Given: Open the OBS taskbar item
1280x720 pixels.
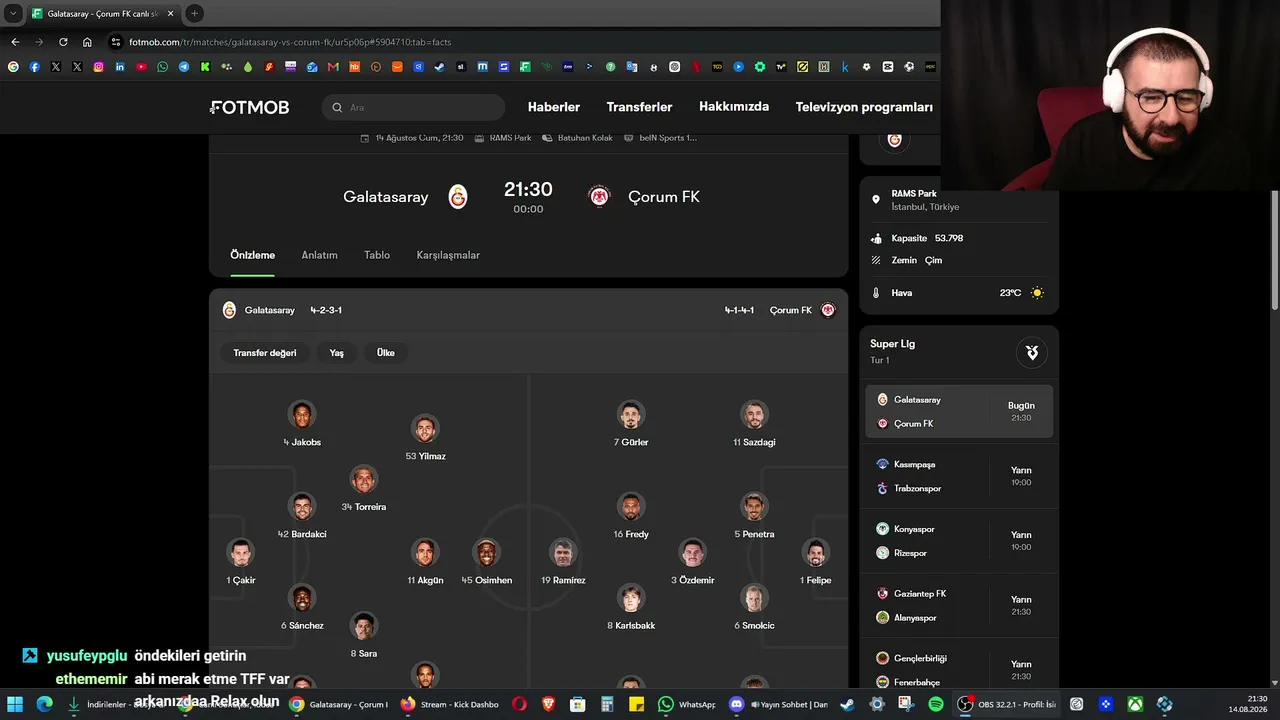Looking at the screenshot, I should click(x=1005, y=704).
